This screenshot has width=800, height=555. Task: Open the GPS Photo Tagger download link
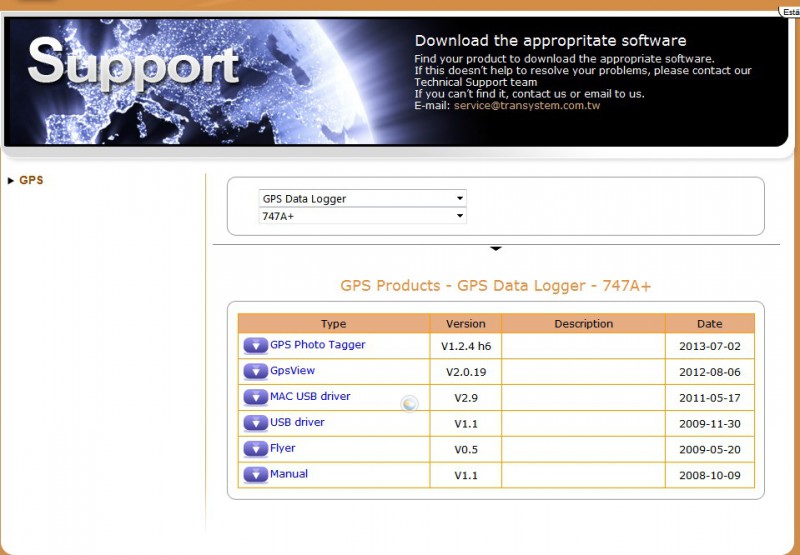coord(317,345)
